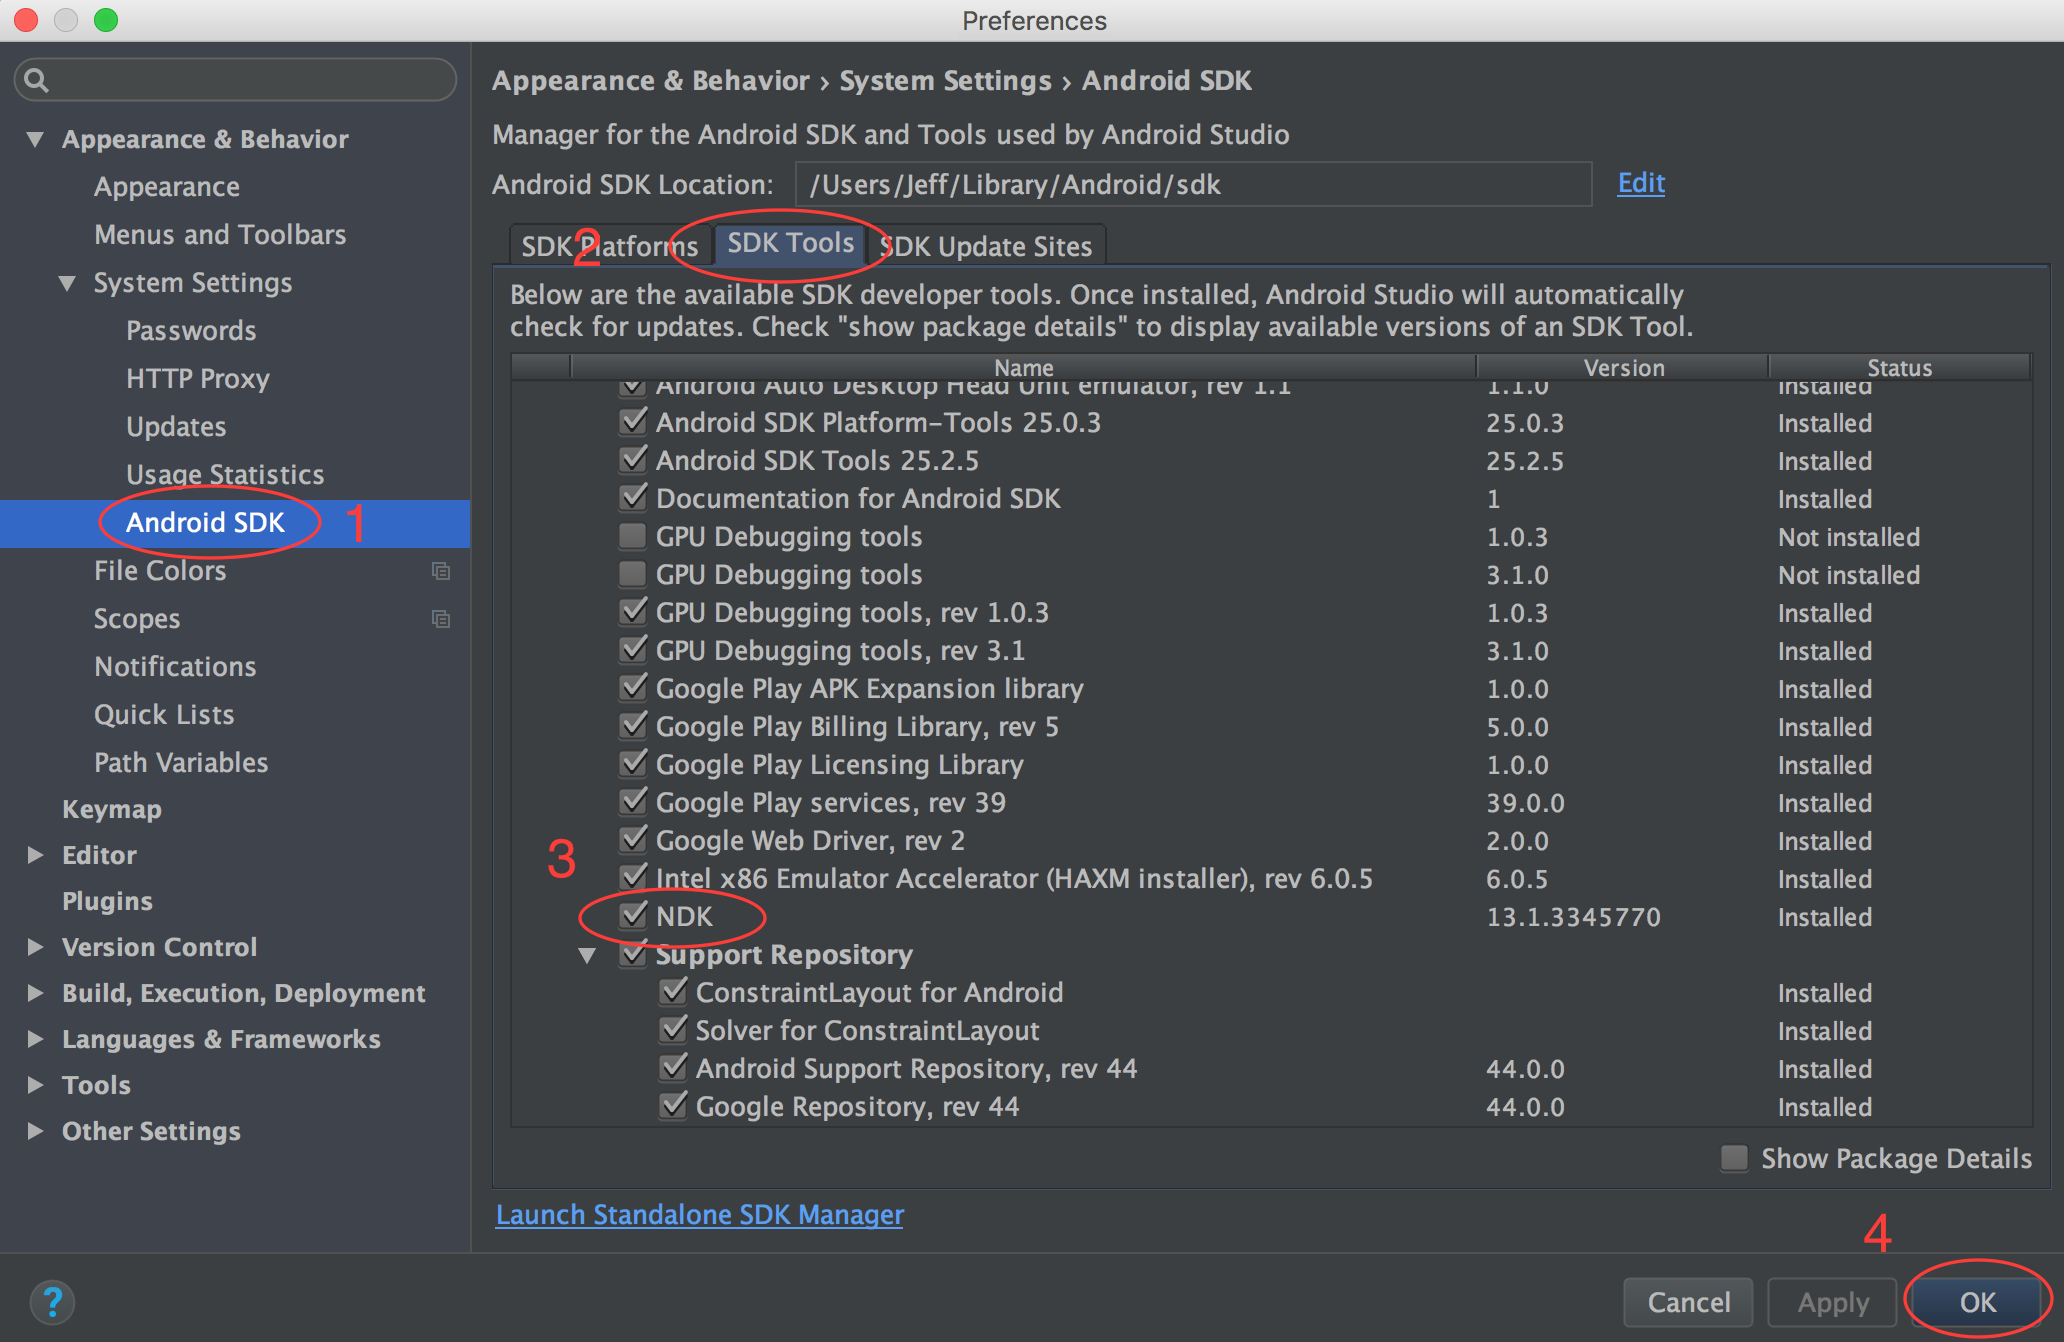The width and height of the screenshot is (2064, 1342).
Task: Expand Languages & Frameworks node
Action: [x=36, y=1039]
